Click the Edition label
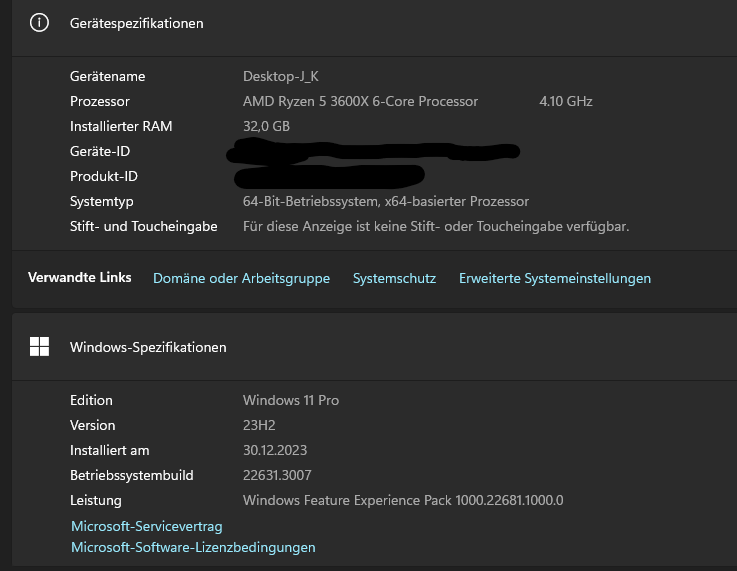This screenshot has width=737, height=571. pos(91,400)
